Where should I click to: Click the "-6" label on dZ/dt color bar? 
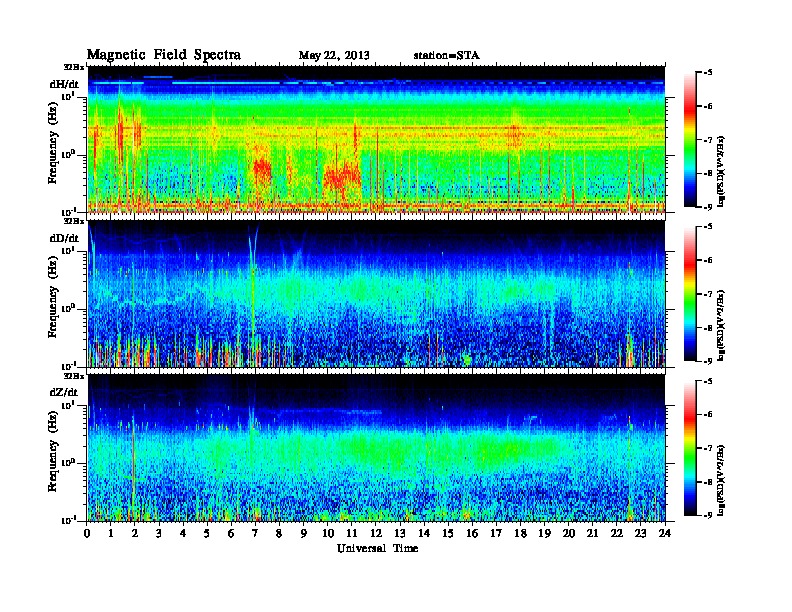[708, 414]
